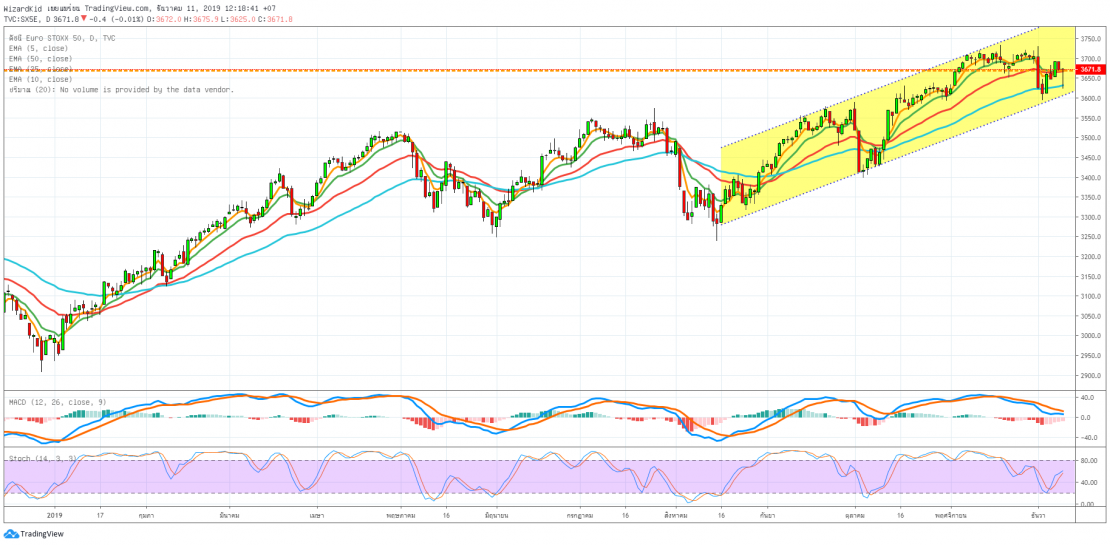The width and height of the screenshot is (1110, 545).
Task: Click the 2900.0 price scale label
Action: (1090, 375)
